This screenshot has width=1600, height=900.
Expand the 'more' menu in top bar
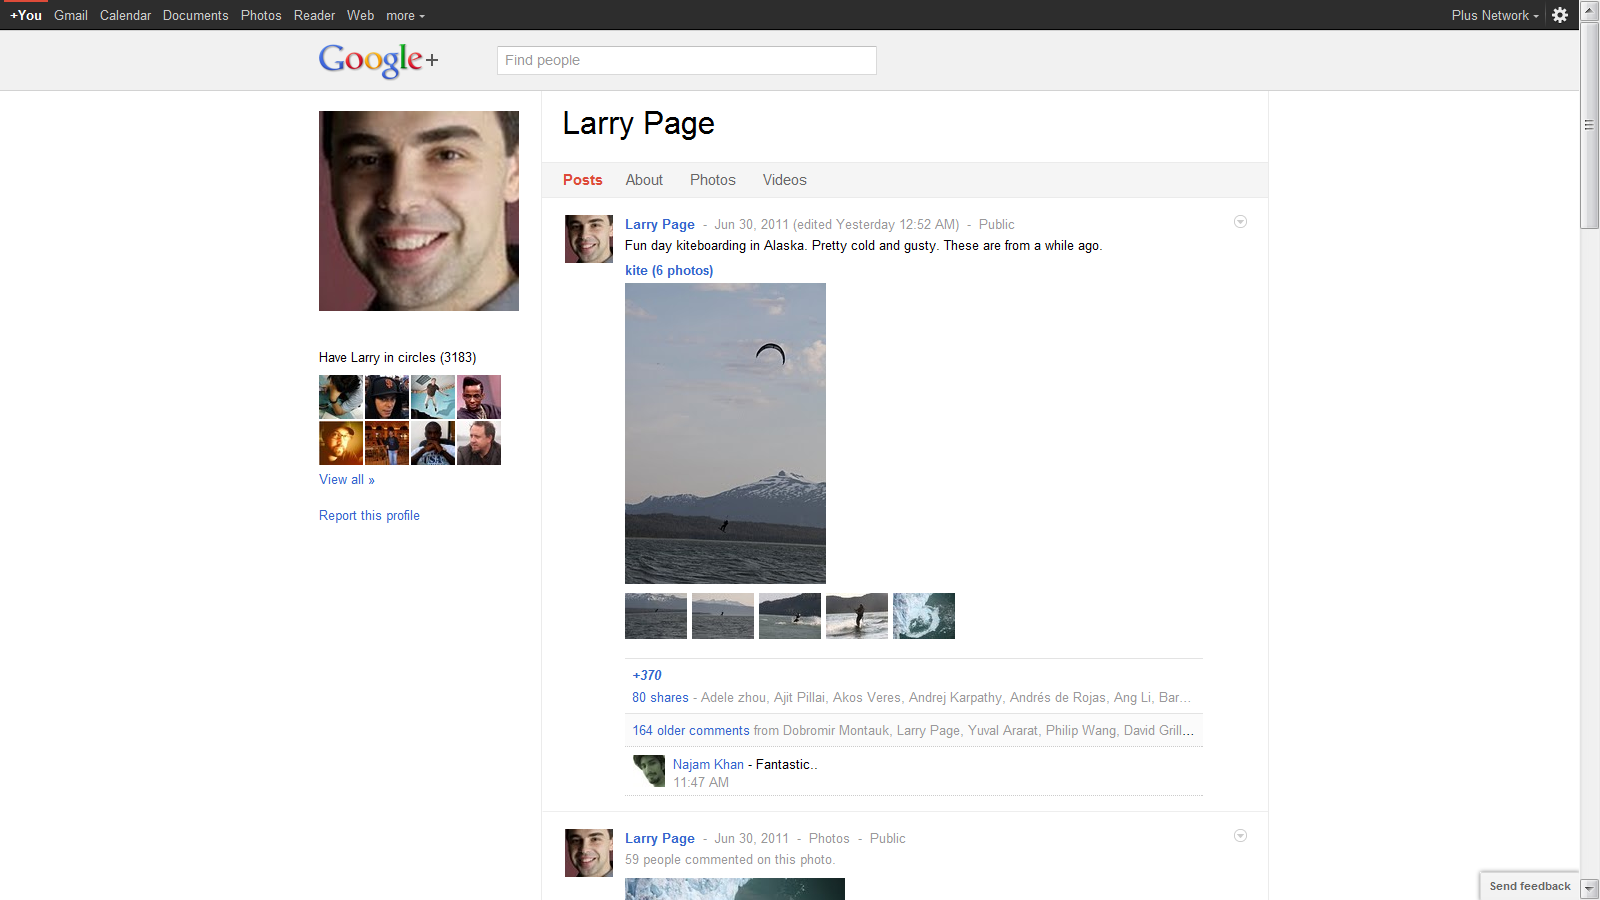[x=405, y=15]
